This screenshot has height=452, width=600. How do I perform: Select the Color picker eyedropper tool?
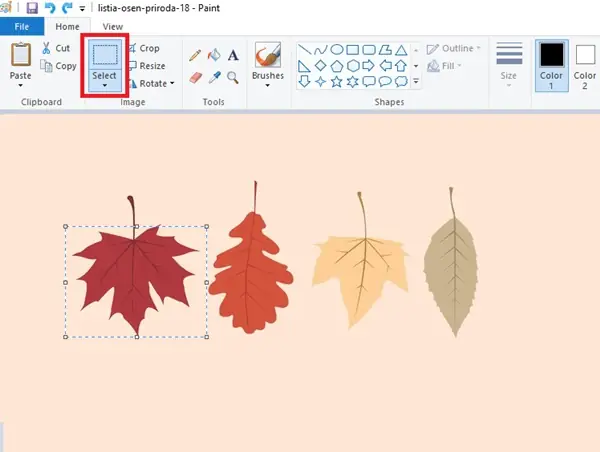(x=214, y=78)
